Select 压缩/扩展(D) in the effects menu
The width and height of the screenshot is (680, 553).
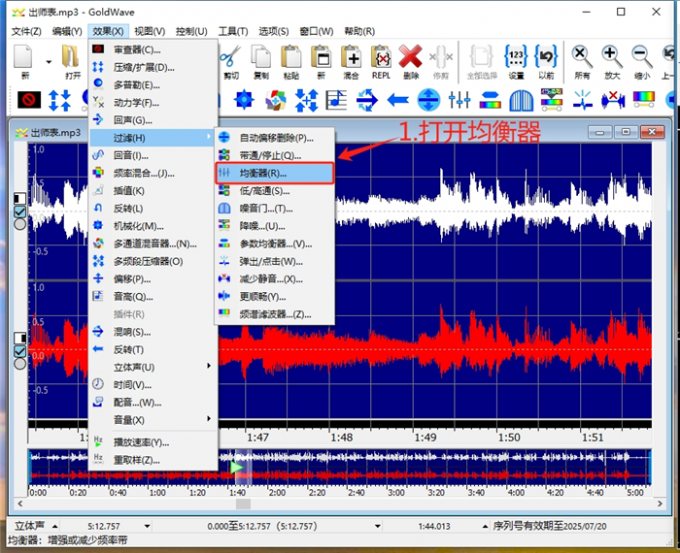coord(153,68)
